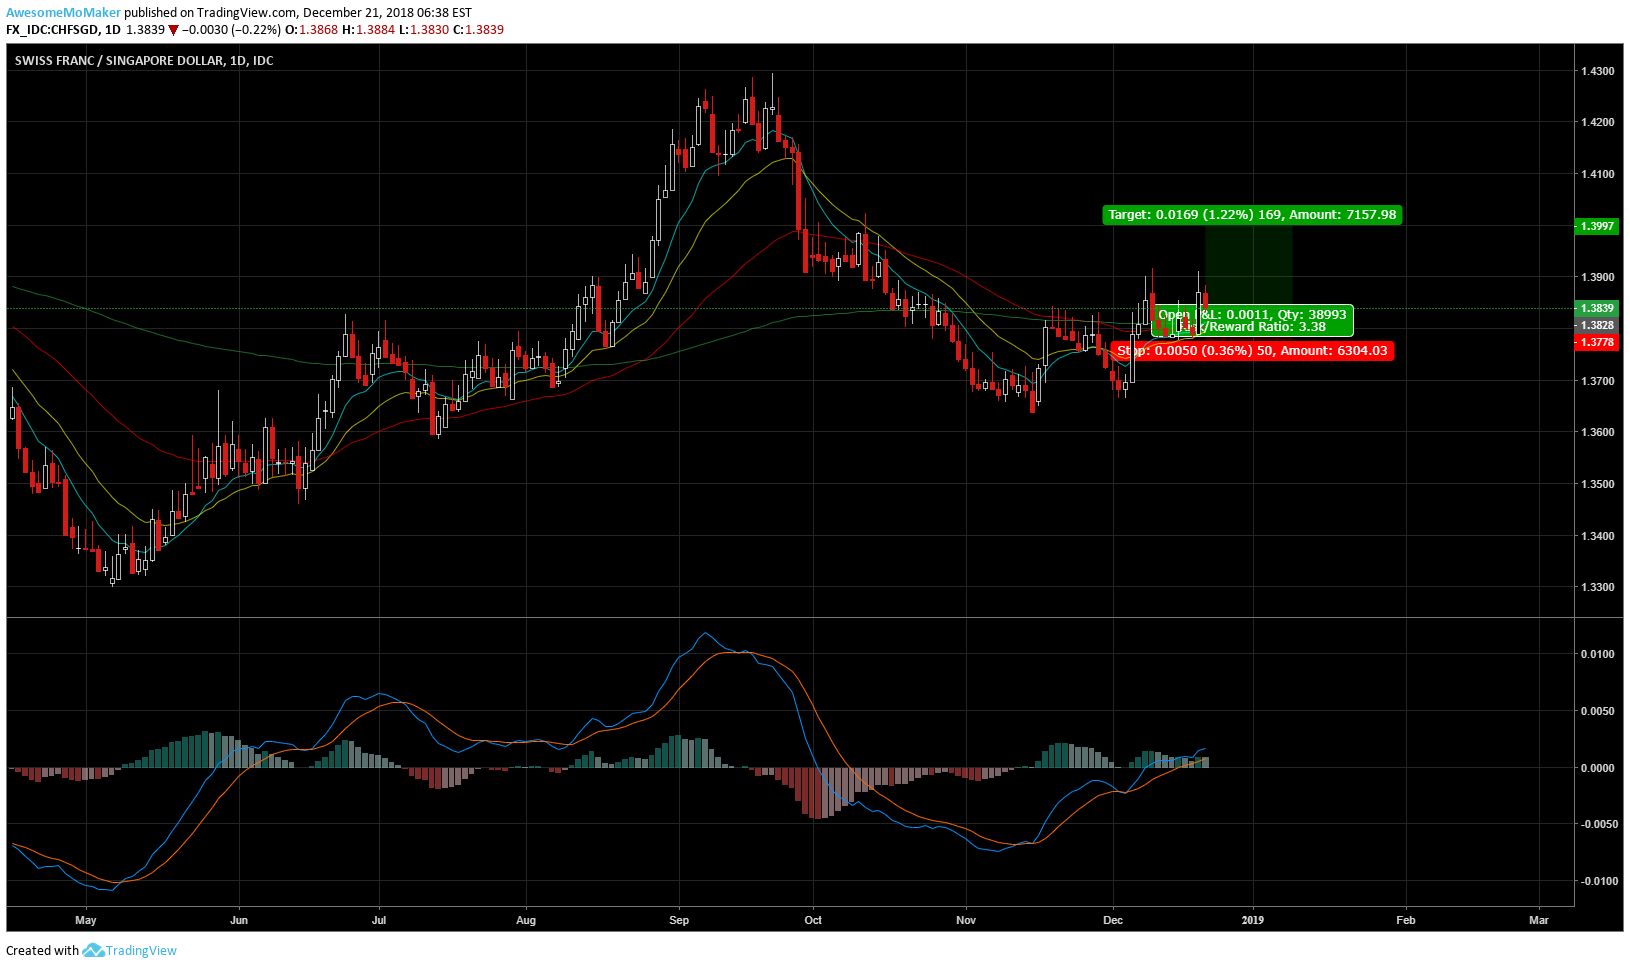Click the May label on time axis
The height and width of the screenshot is (968, 1630).
tap(86, 920)
